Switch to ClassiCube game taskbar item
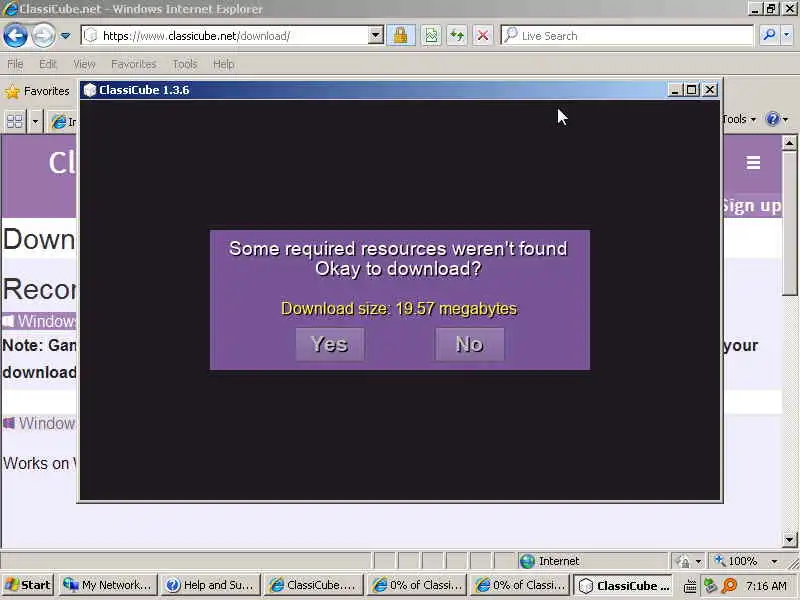This screenshot has width=800, height=600. (x=623, y=585)
